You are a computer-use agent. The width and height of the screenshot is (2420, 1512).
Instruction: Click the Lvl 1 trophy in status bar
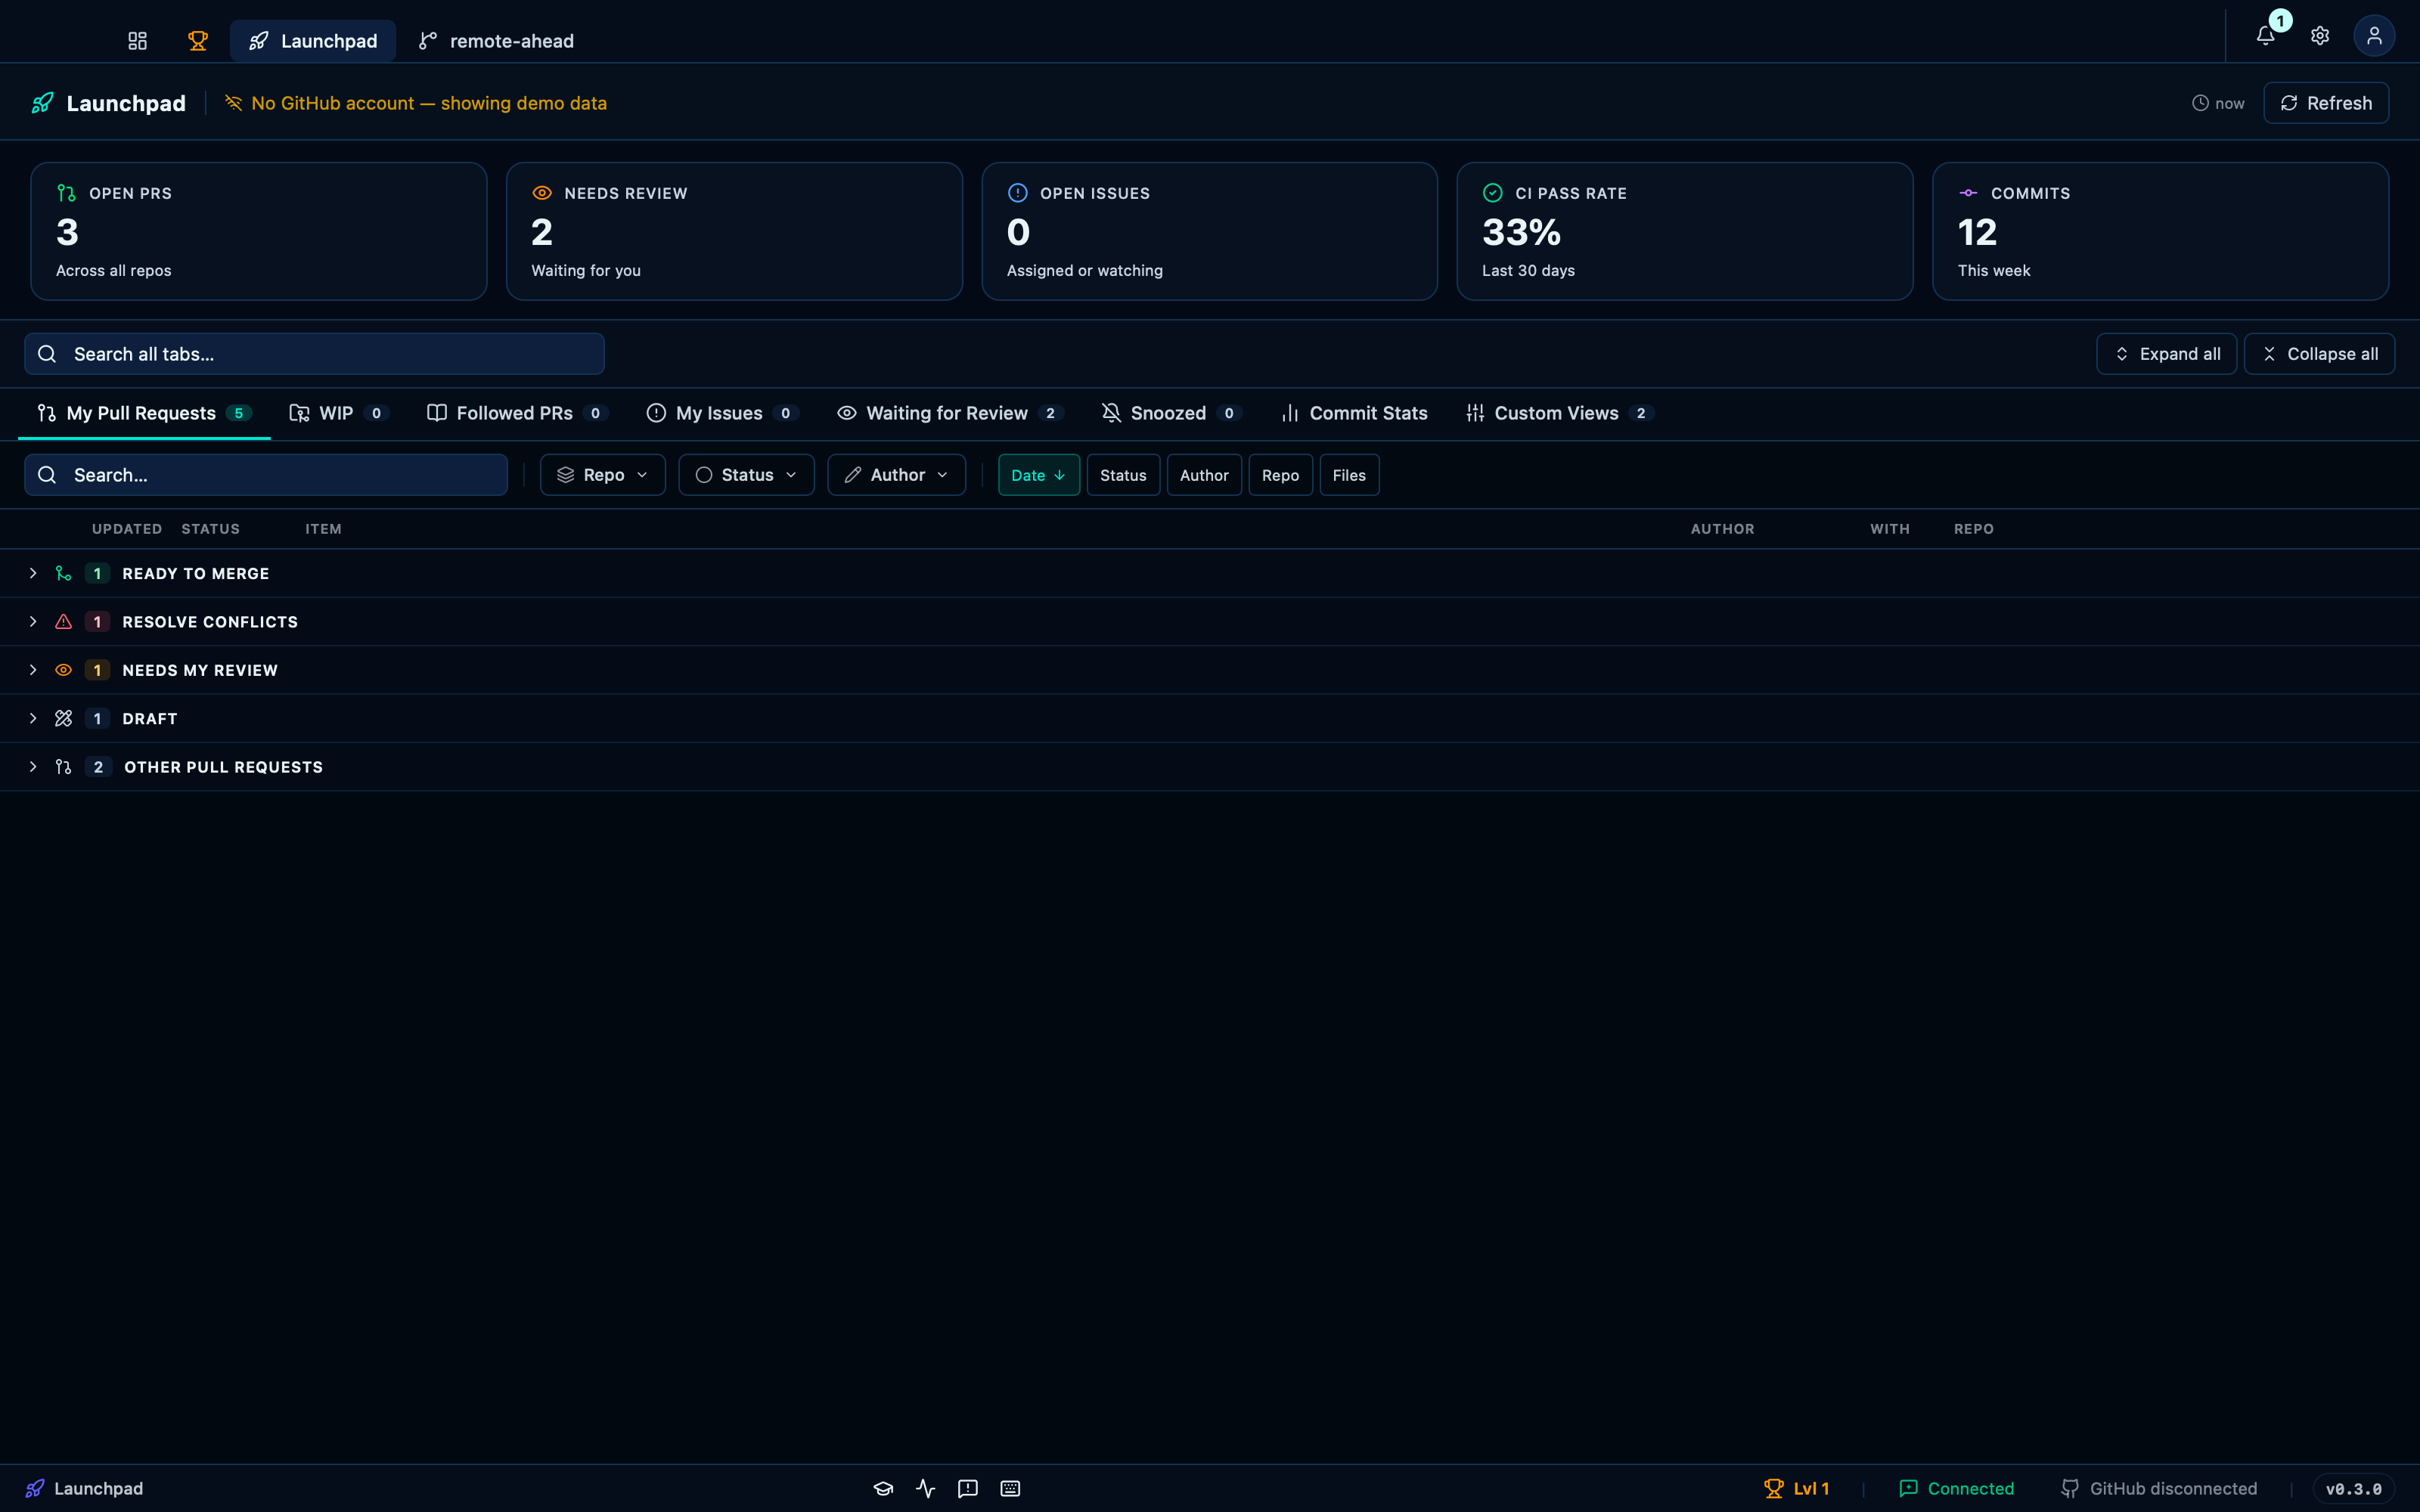[x=1796, y=1488]
